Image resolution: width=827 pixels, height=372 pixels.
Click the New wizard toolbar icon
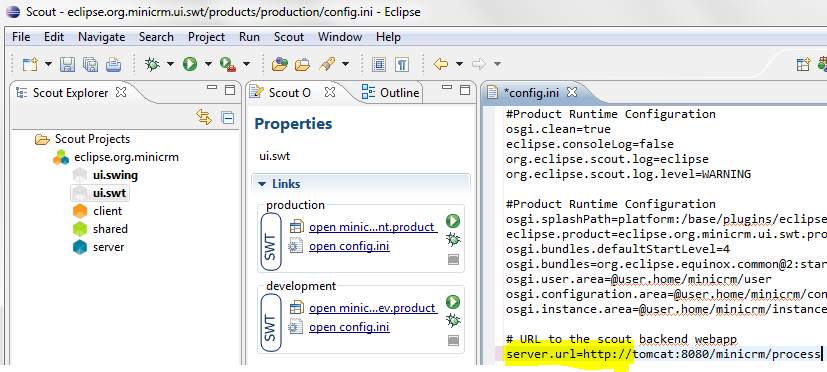(30, 64)
